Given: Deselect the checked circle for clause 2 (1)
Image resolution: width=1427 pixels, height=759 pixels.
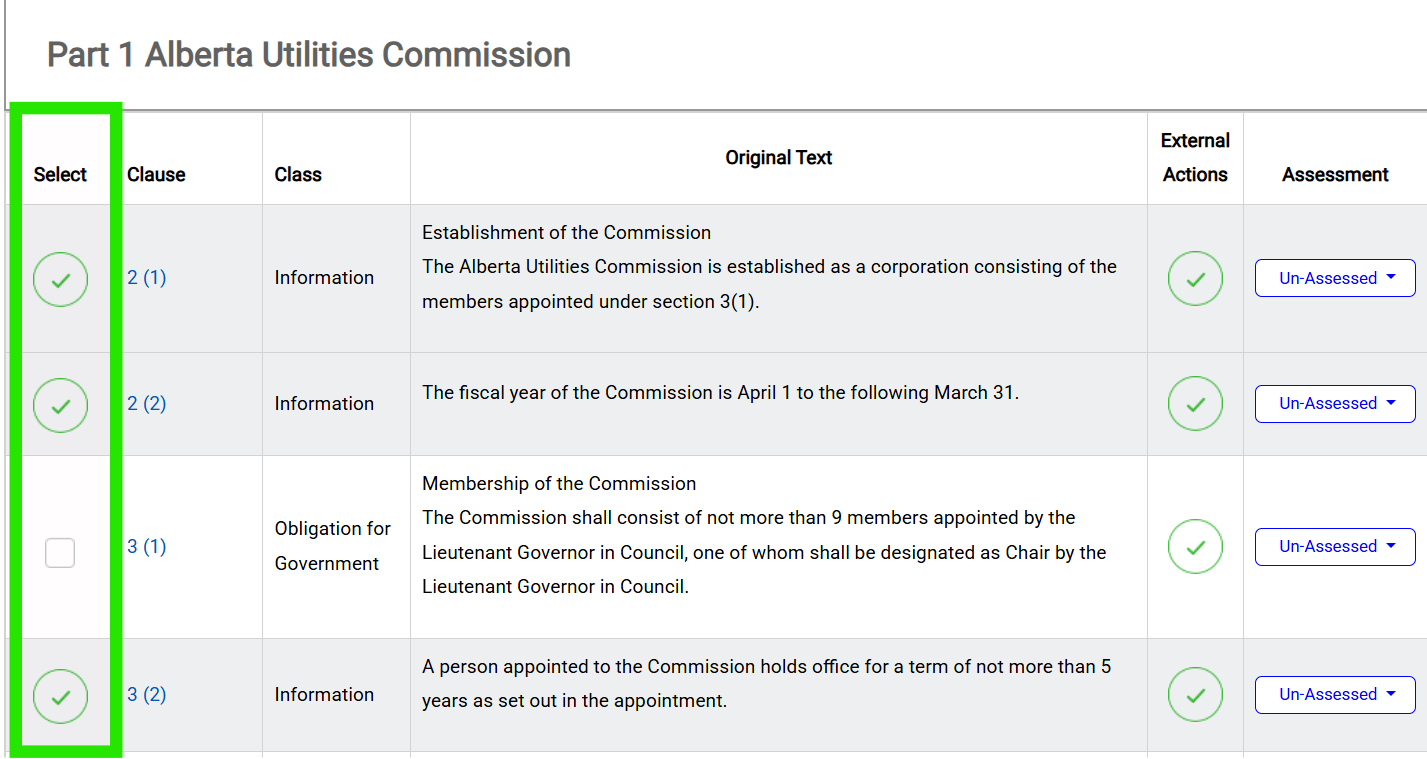Looking at the screenshot, I should click(60, 279).
